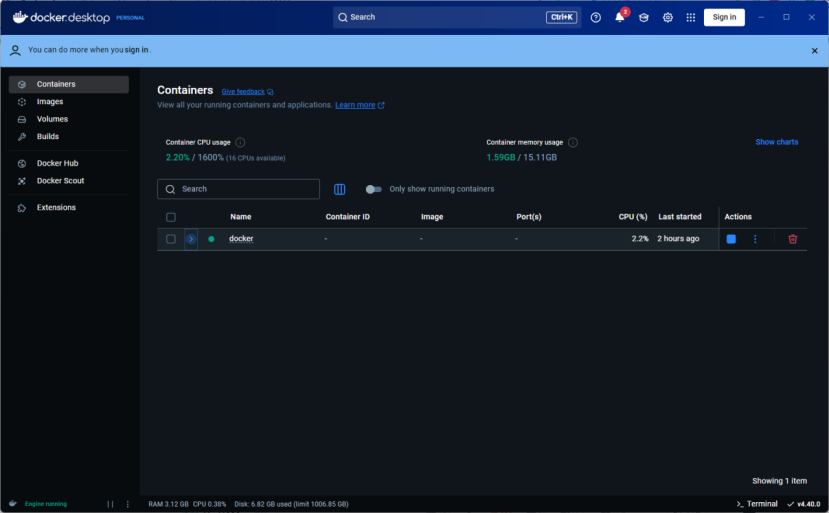Open the apps grid icon in header

tap(690, 17)
